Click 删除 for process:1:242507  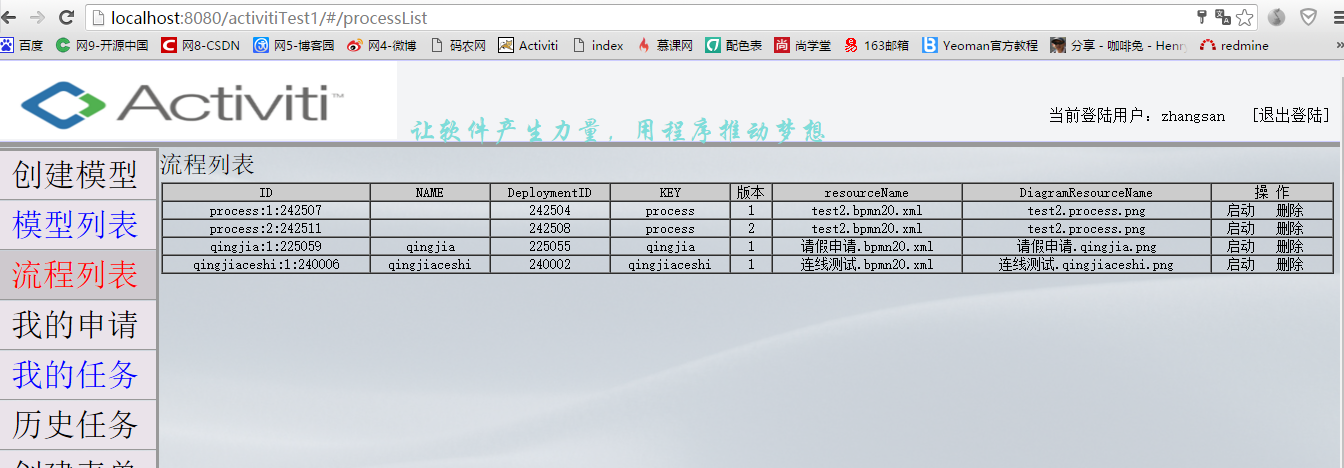click(1290, 211)
